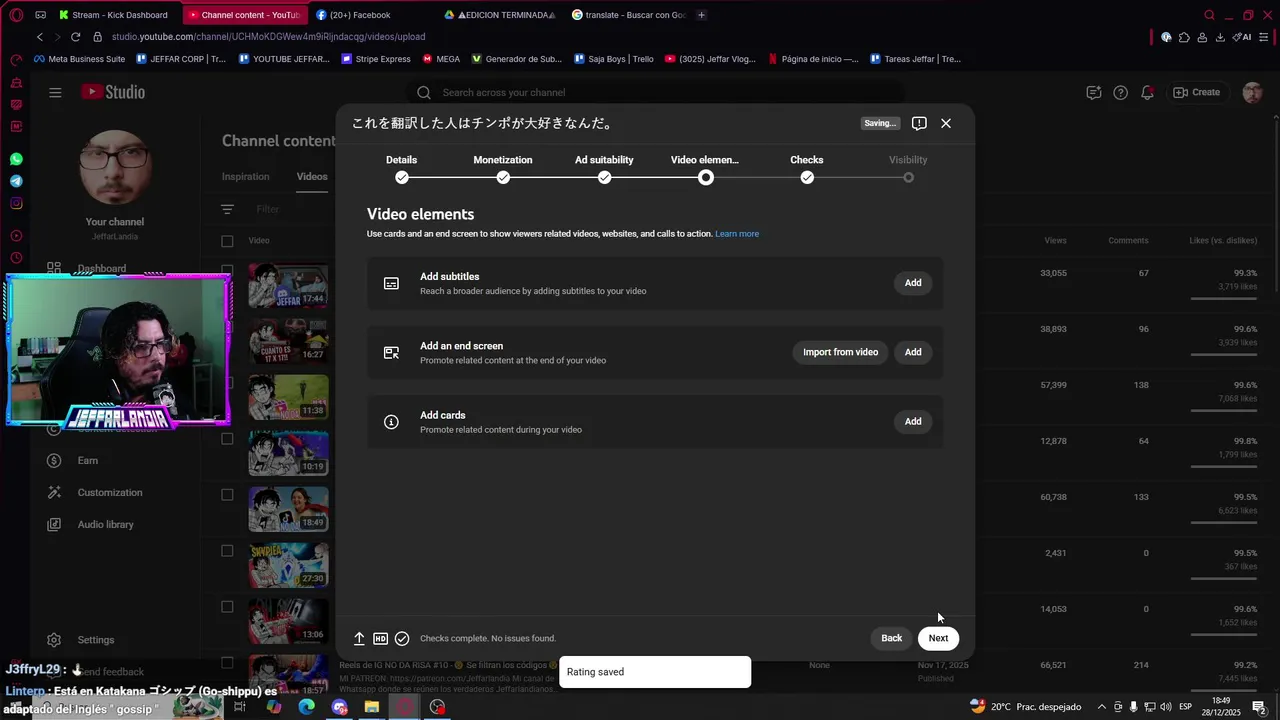
Task: Select checkbox for the 27:30 video
Action: tap(227, 551)
